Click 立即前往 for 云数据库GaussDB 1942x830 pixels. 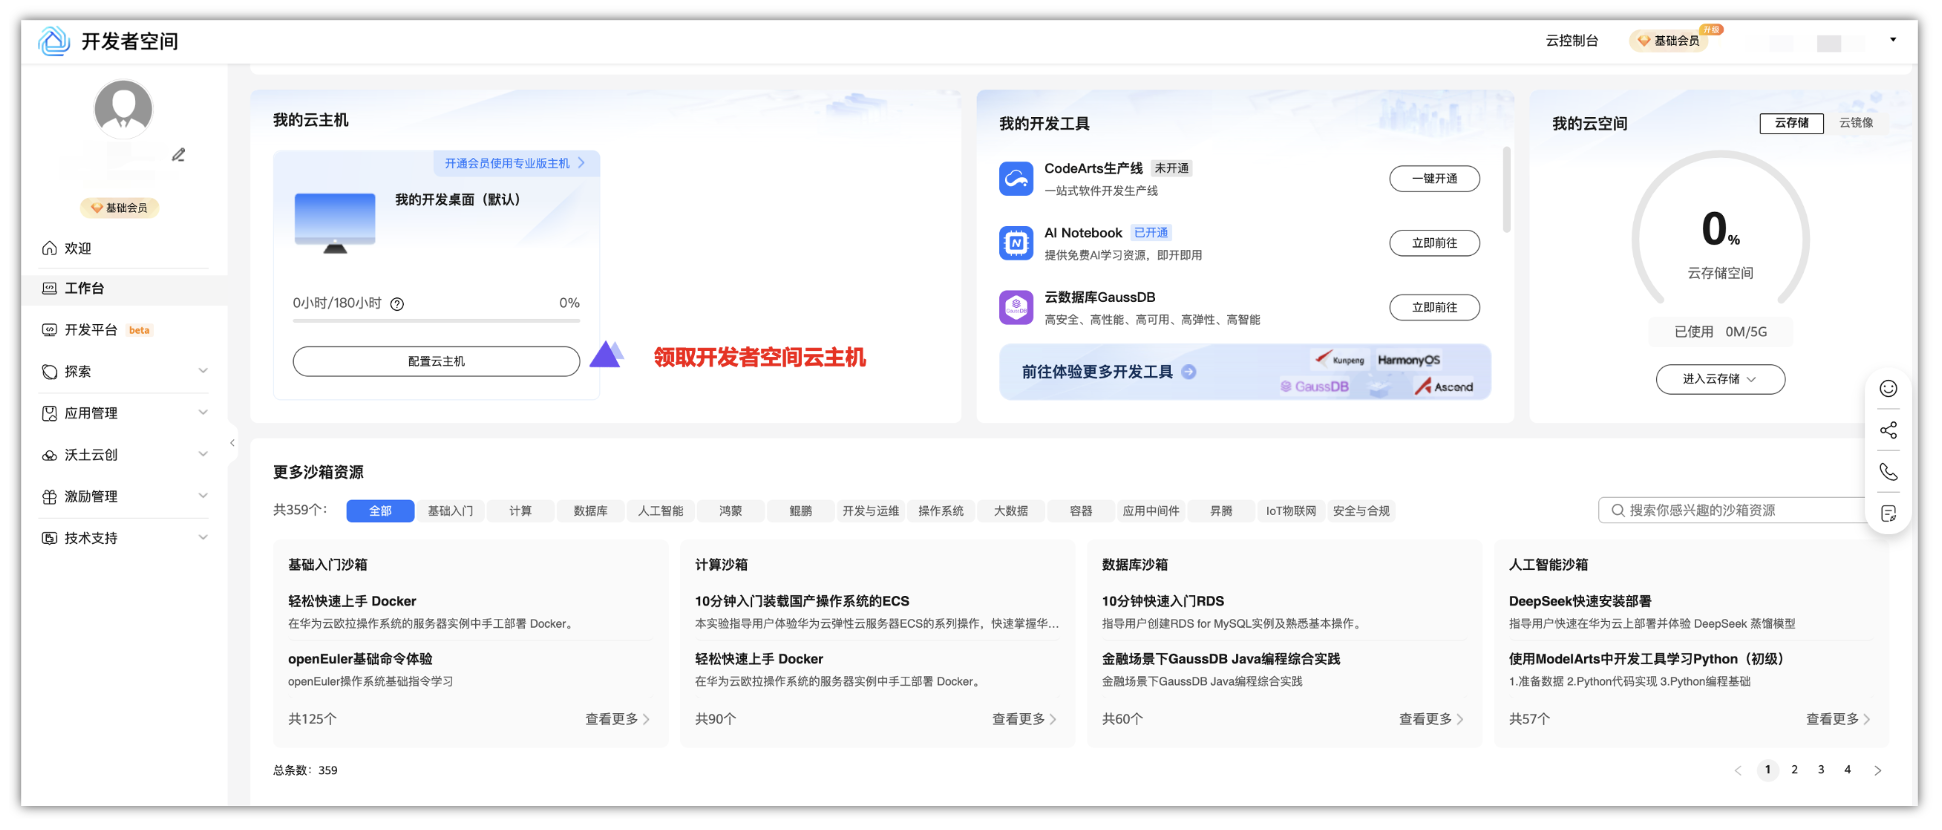pos(1434,307)
